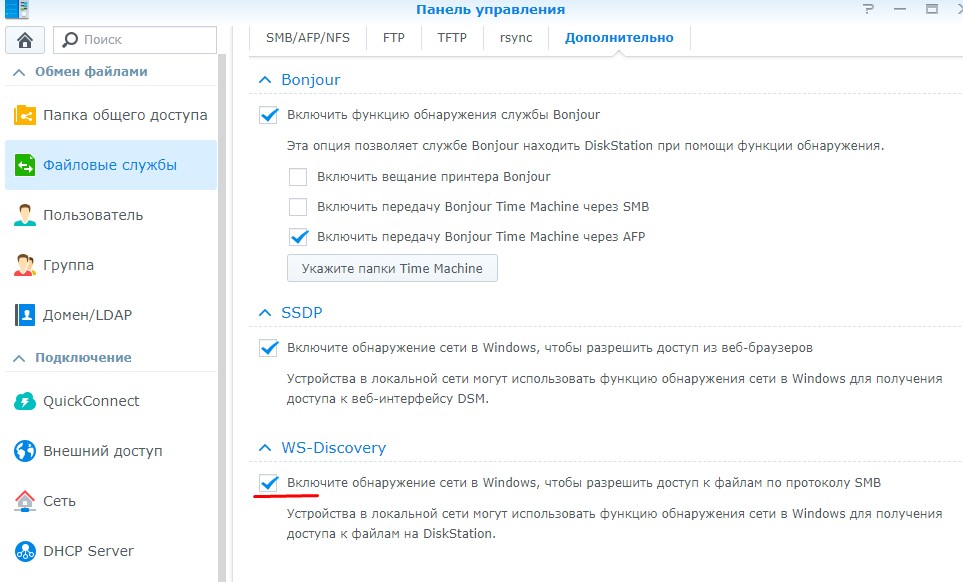This screenshot has width=963, height=582.
Task: Maximize the Control Panel window
Action: (932, 9)
